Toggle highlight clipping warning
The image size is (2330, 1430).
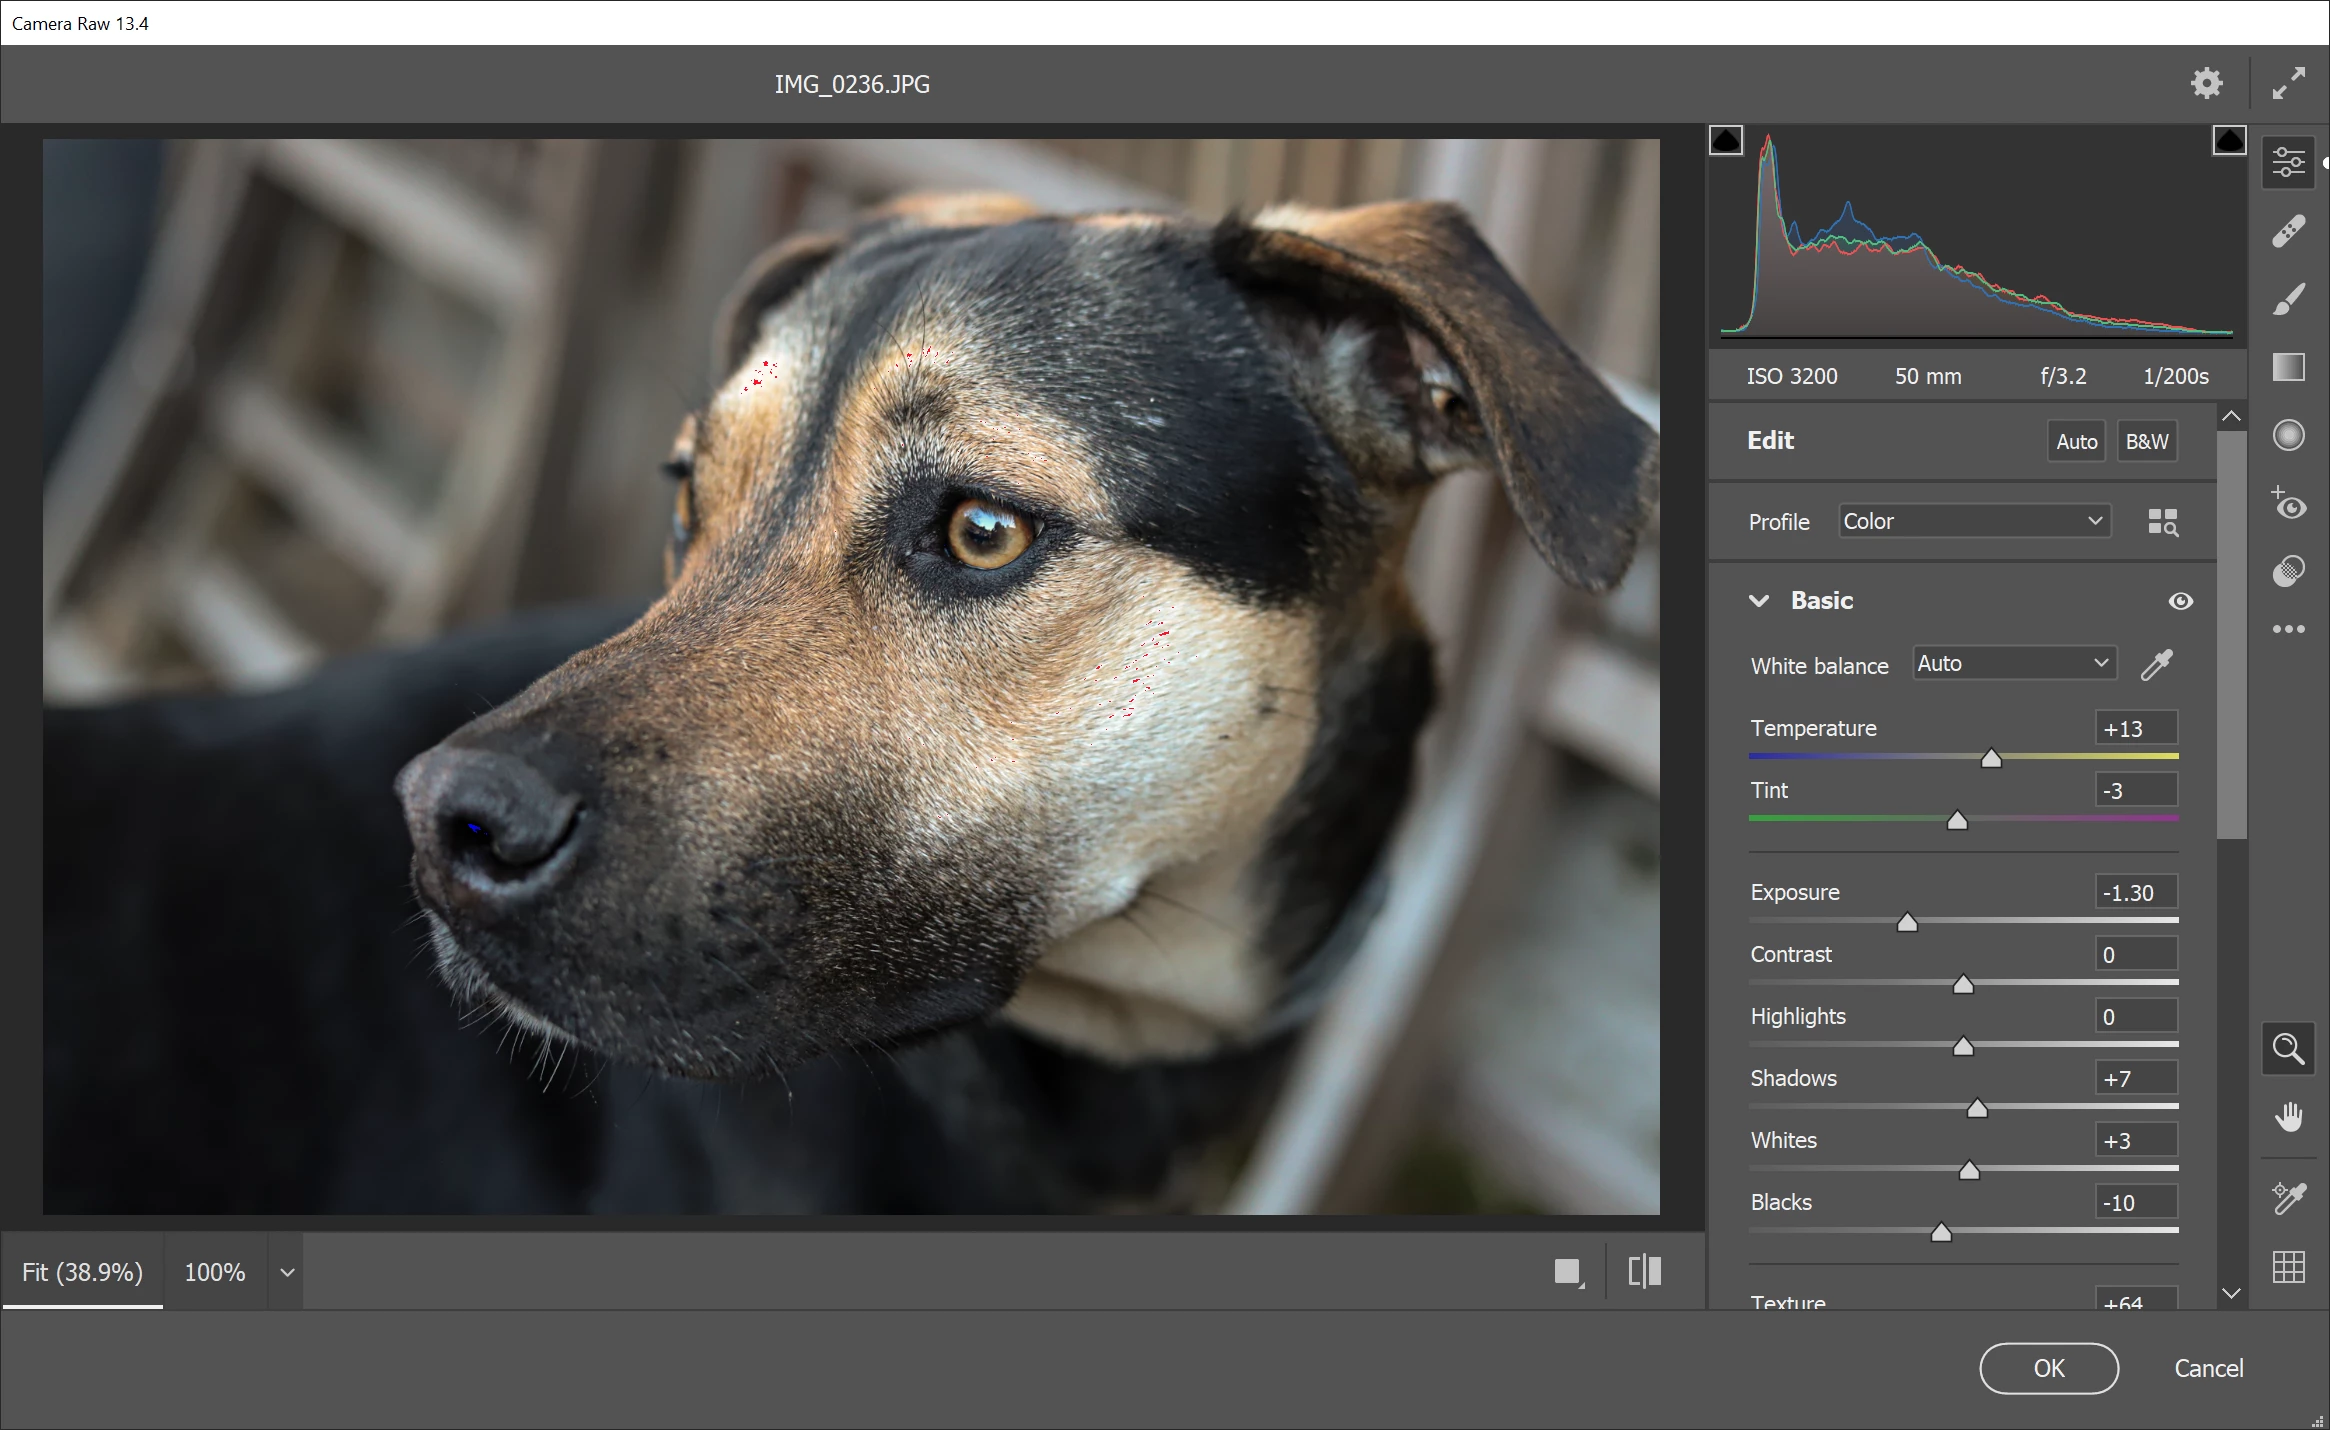click(x=2228, y=141)
